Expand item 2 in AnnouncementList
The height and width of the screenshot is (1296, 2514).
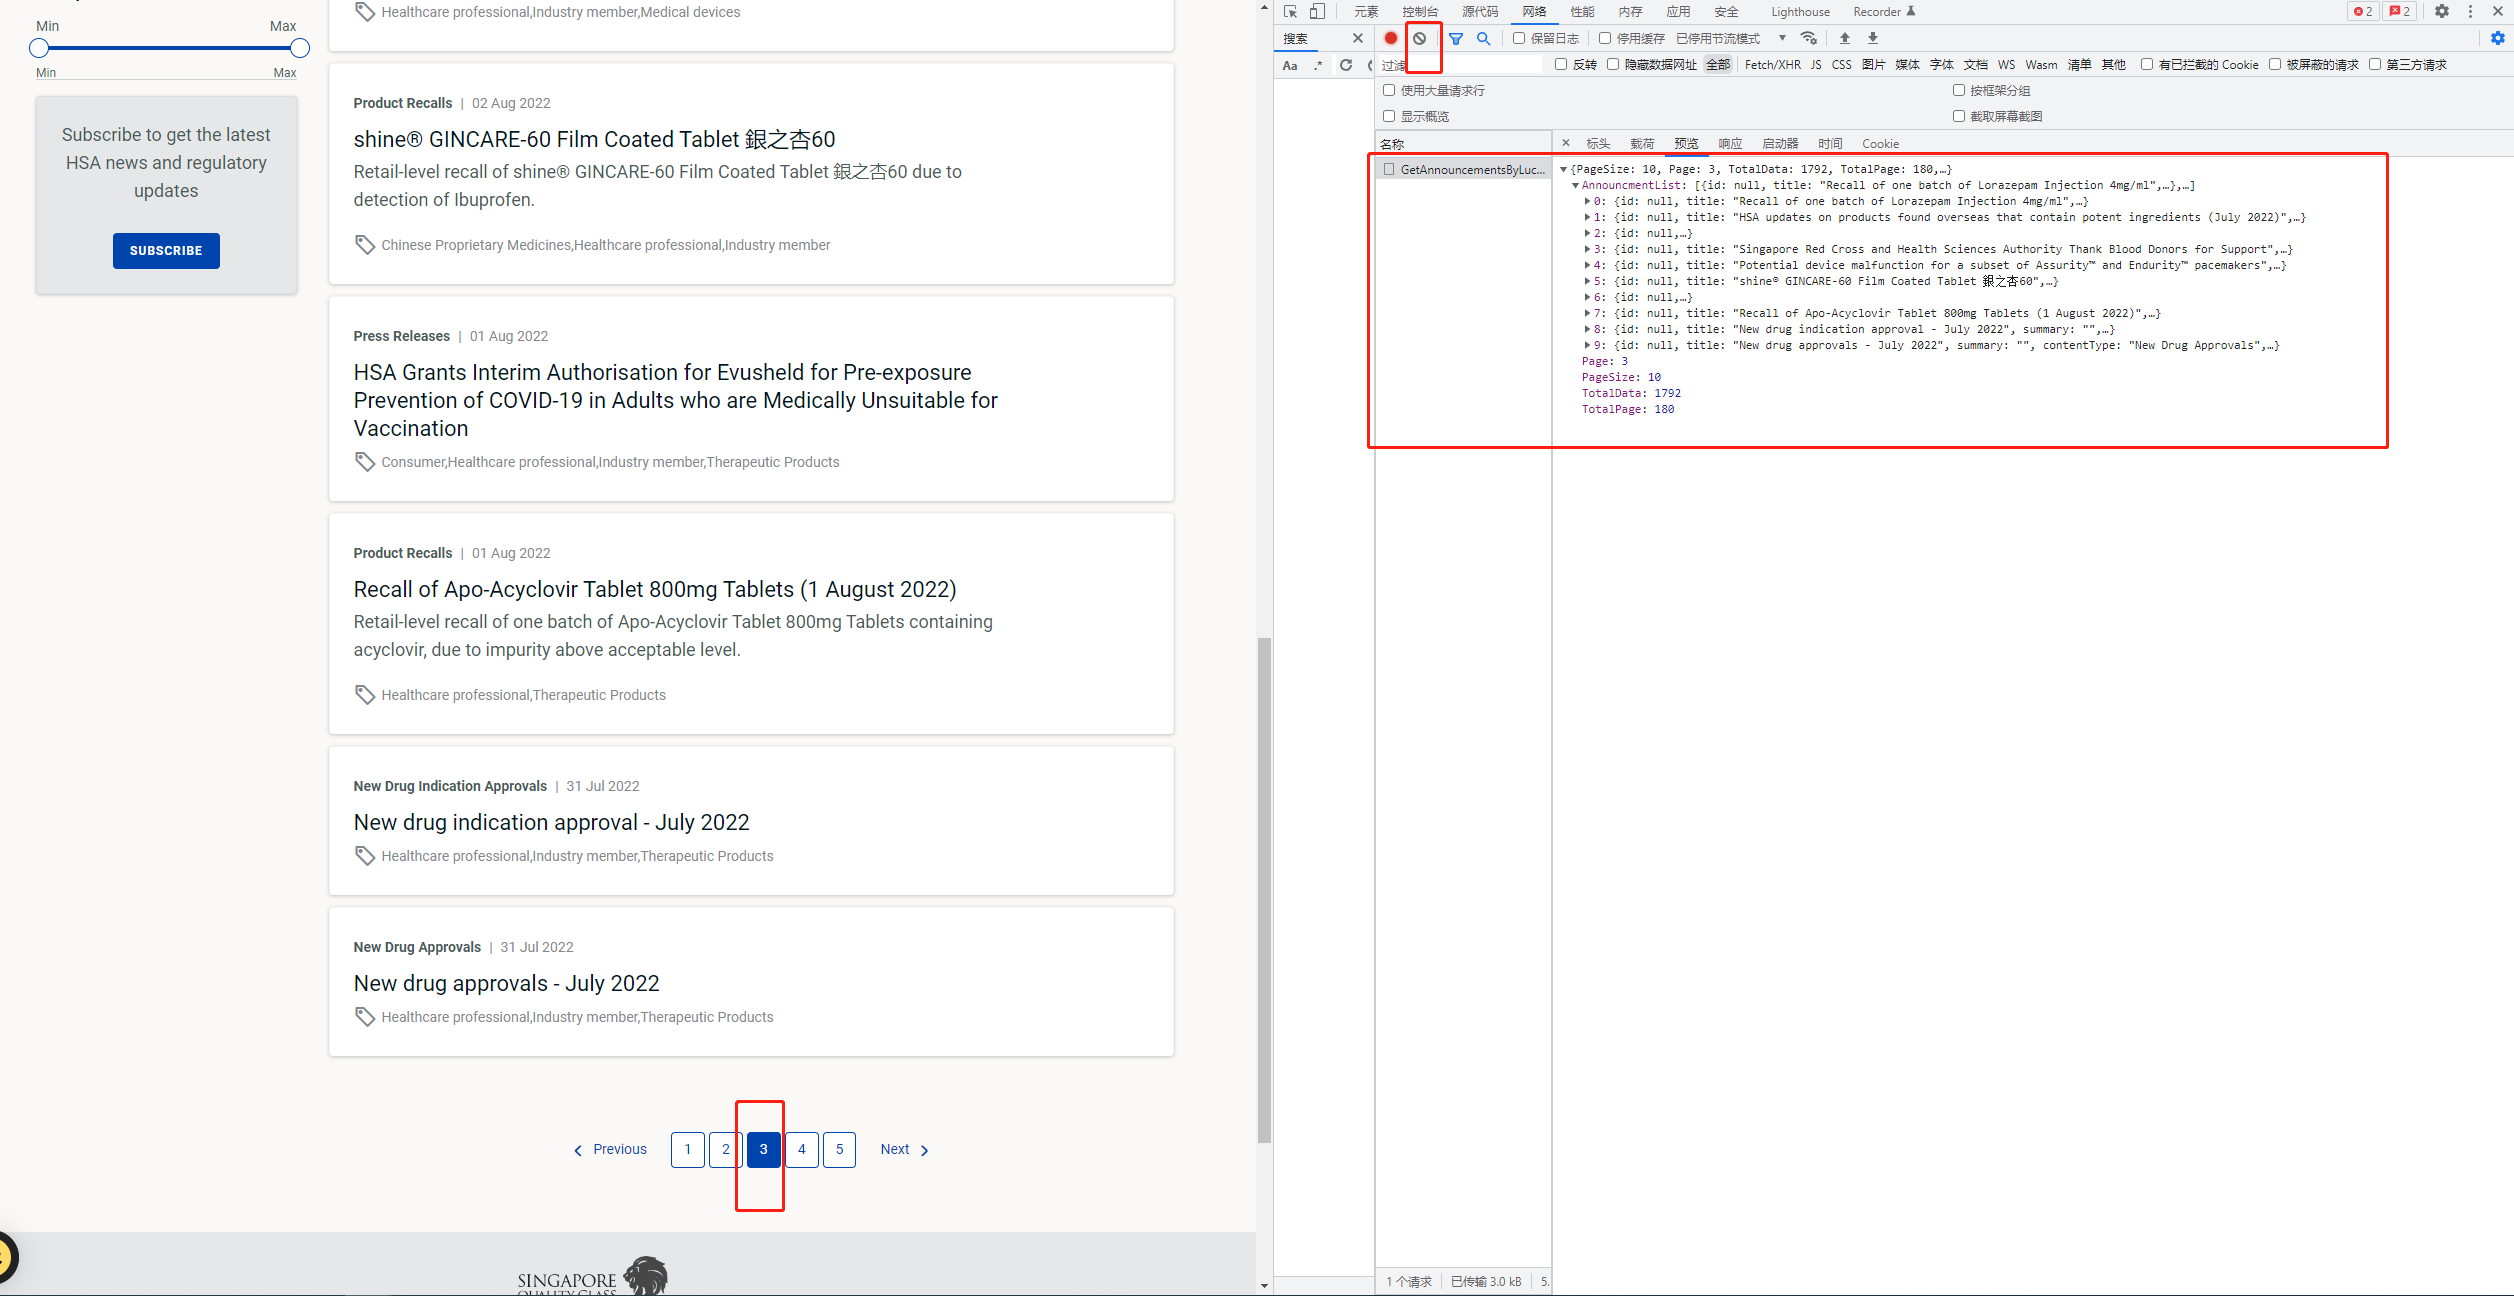click(1587, 234)
